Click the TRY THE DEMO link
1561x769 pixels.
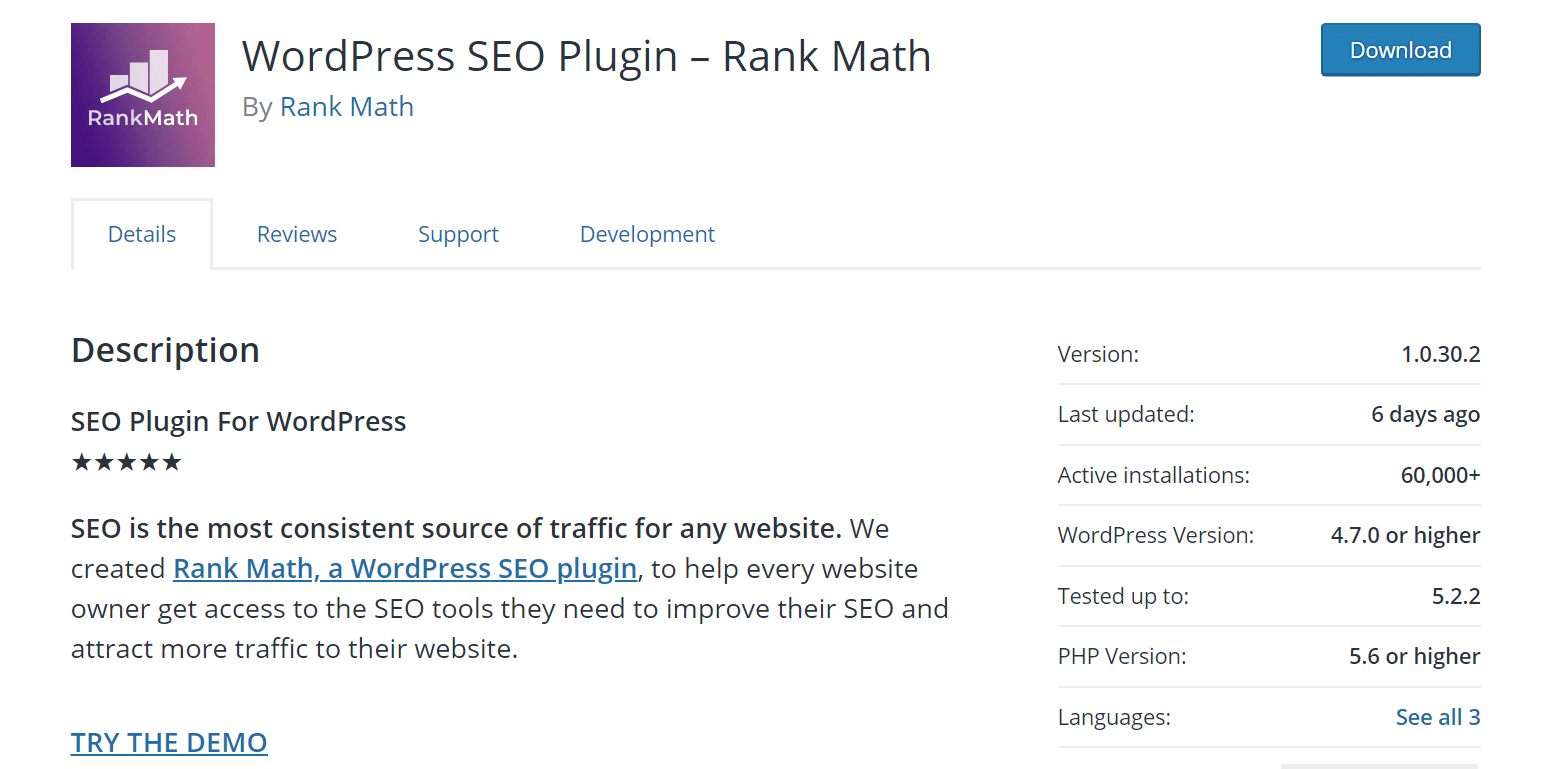169,742
